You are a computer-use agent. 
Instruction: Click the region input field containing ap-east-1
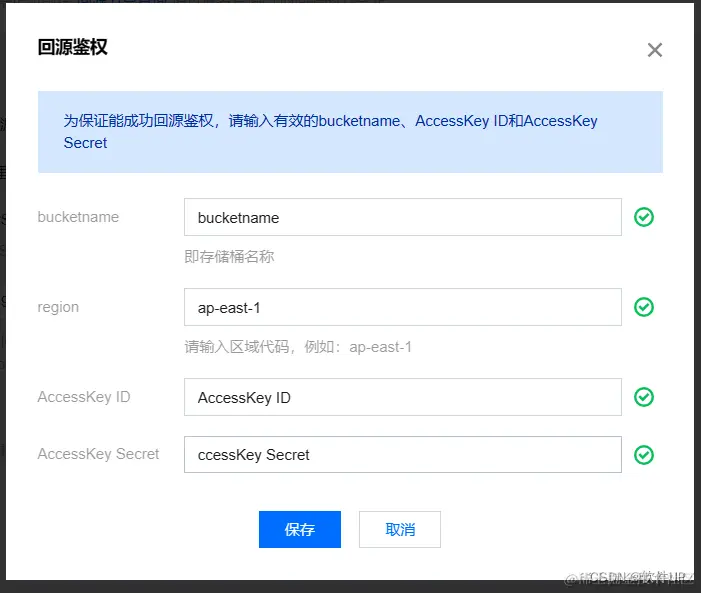(402, 307)
